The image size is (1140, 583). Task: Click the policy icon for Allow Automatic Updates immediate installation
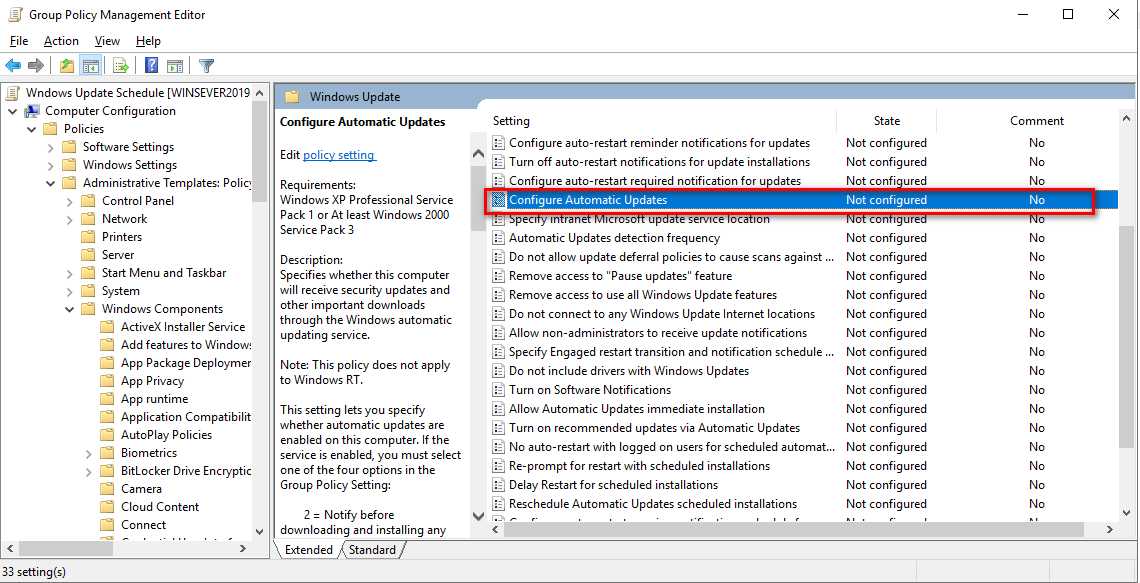tap(498, 409)
